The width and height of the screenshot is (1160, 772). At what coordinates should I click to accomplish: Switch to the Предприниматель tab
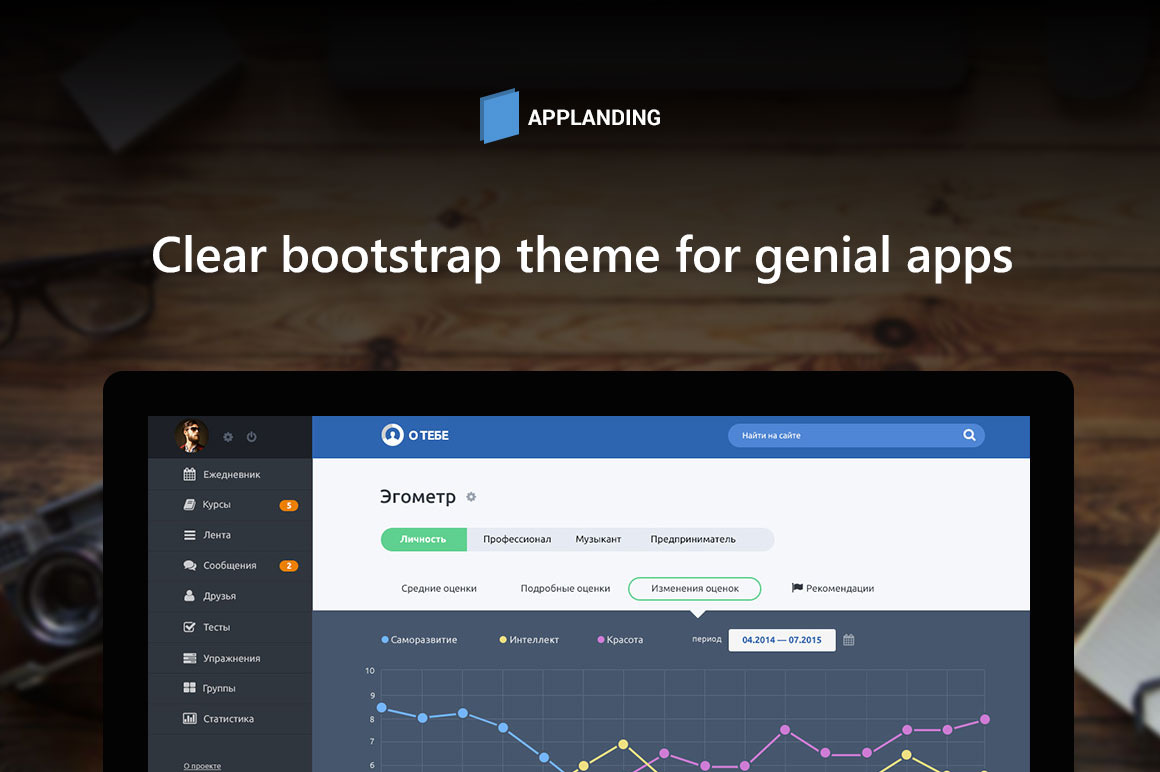coord(693,539)
